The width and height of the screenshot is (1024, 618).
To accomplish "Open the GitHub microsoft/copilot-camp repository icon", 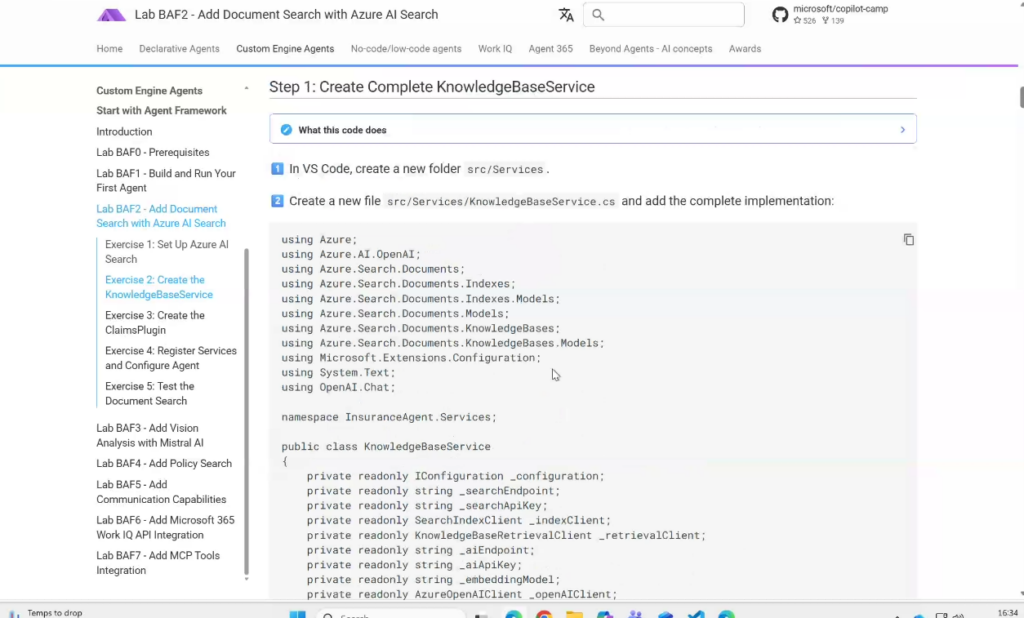I will pos(780,15).
